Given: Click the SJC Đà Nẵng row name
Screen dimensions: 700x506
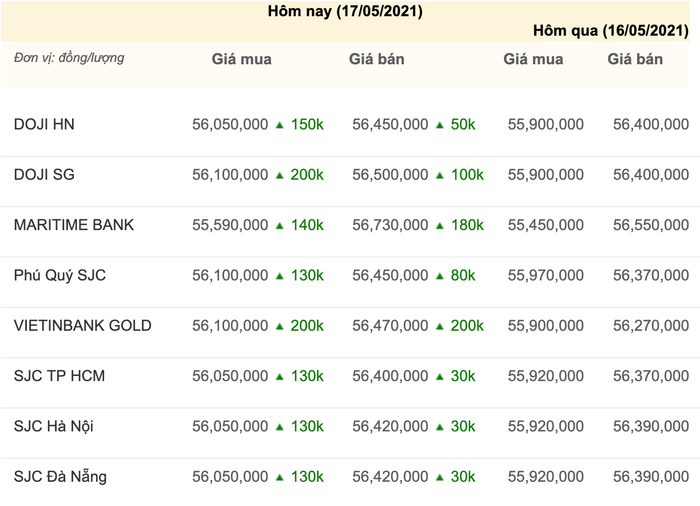Looking at the screenshot, I should (x=60, y=476).
